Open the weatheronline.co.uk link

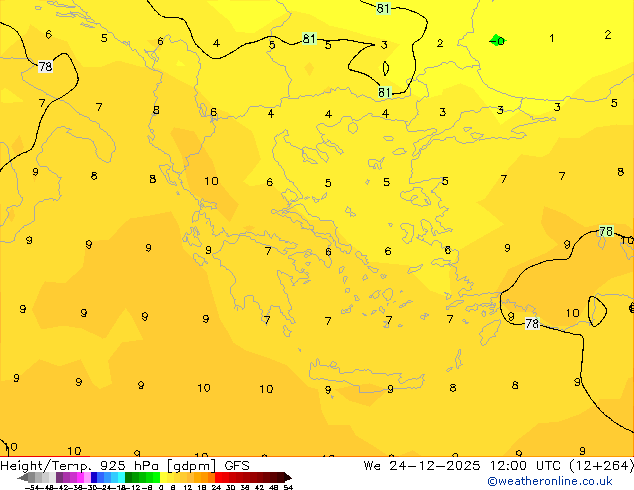click(x=550, y=481)
